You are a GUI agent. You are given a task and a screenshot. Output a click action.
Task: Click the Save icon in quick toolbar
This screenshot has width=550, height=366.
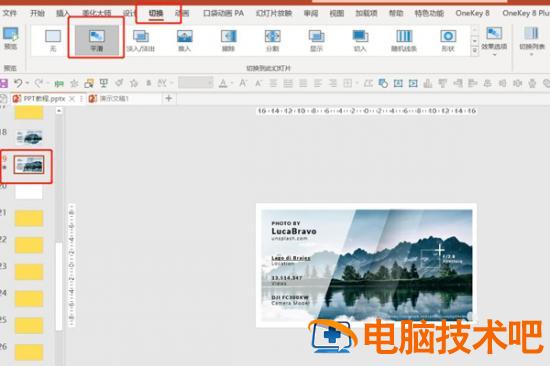click(4, 84)
